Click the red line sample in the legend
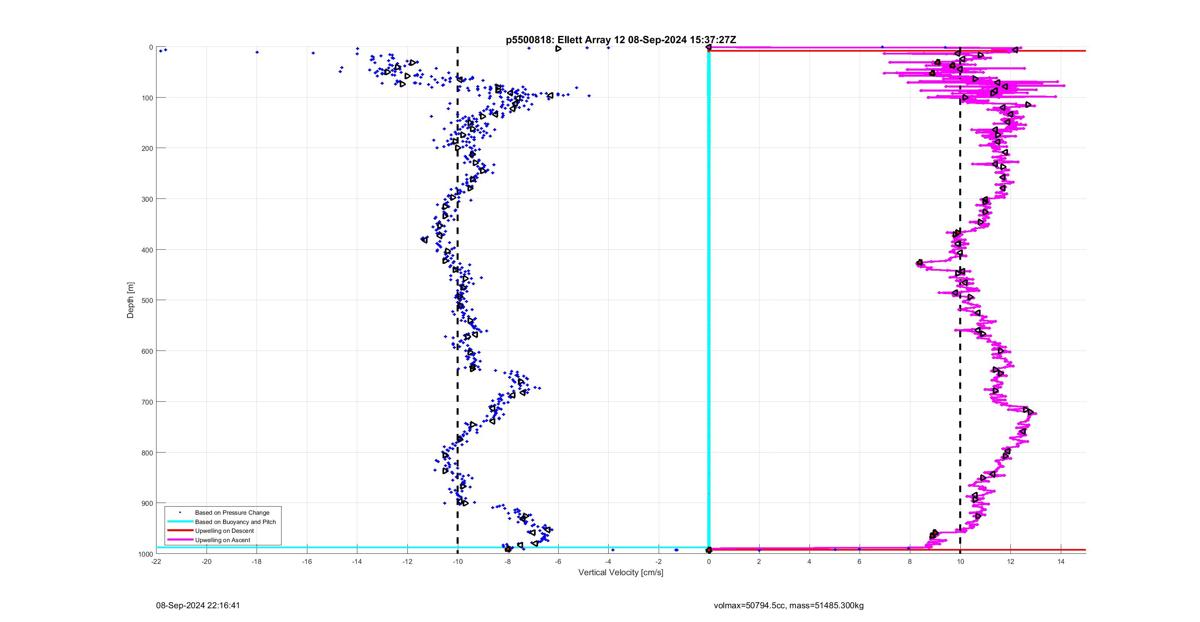This screenshot has height=622, width=1200. (x=179, y=531)
